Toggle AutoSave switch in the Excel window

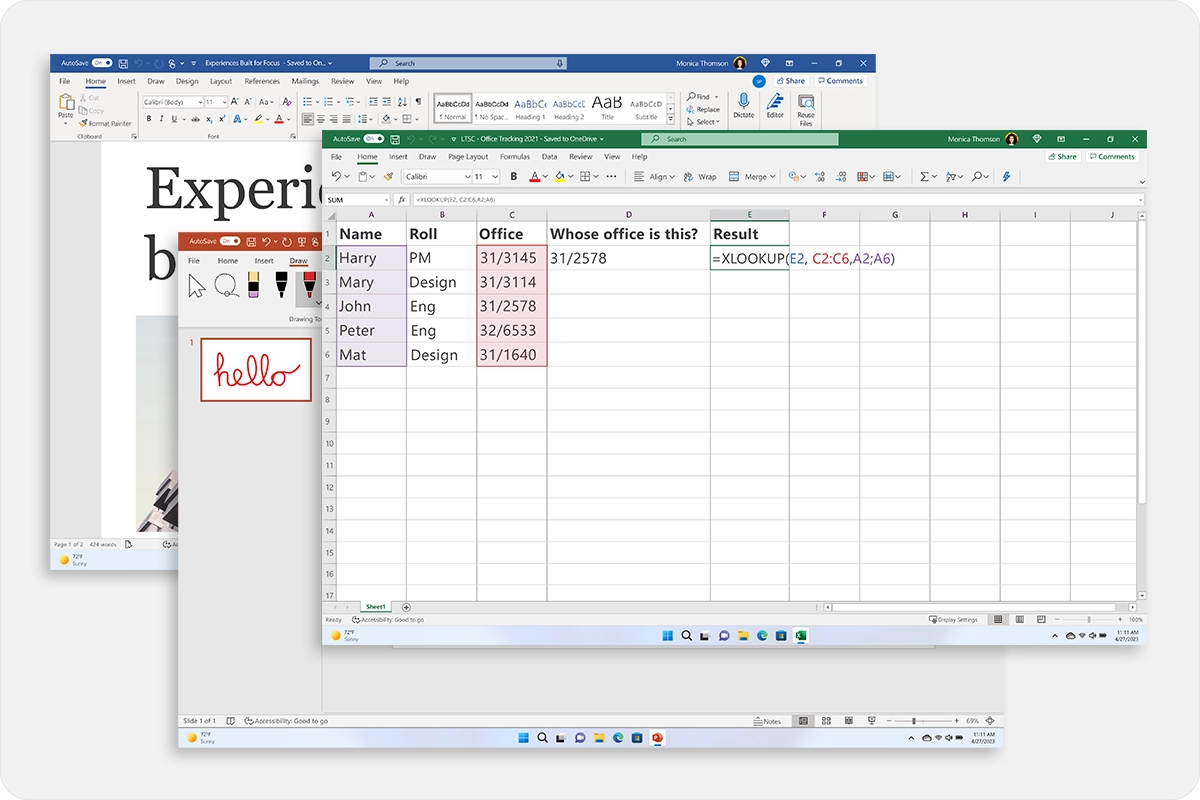[x=374, y=139]
